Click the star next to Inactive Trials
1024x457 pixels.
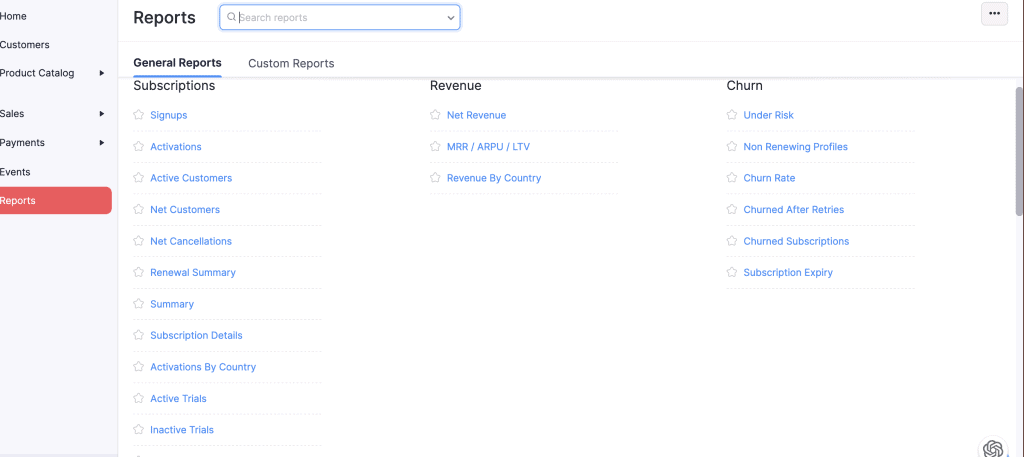(x=138, y=430)
